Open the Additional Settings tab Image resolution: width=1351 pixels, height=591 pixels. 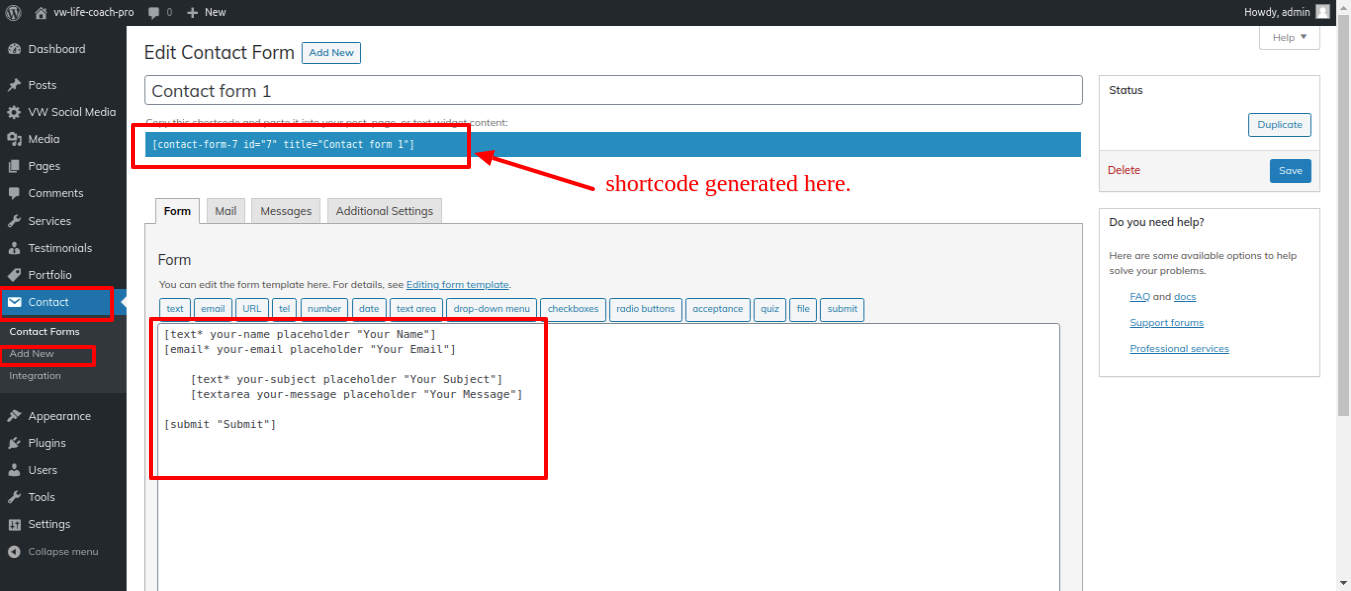(x=384, y=211)
